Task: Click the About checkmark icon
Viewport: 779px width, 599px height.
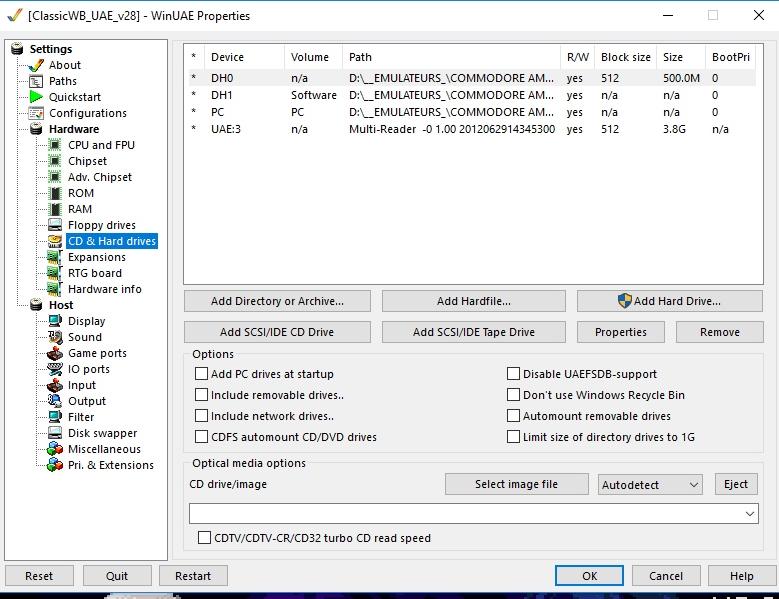Action: 36,65
